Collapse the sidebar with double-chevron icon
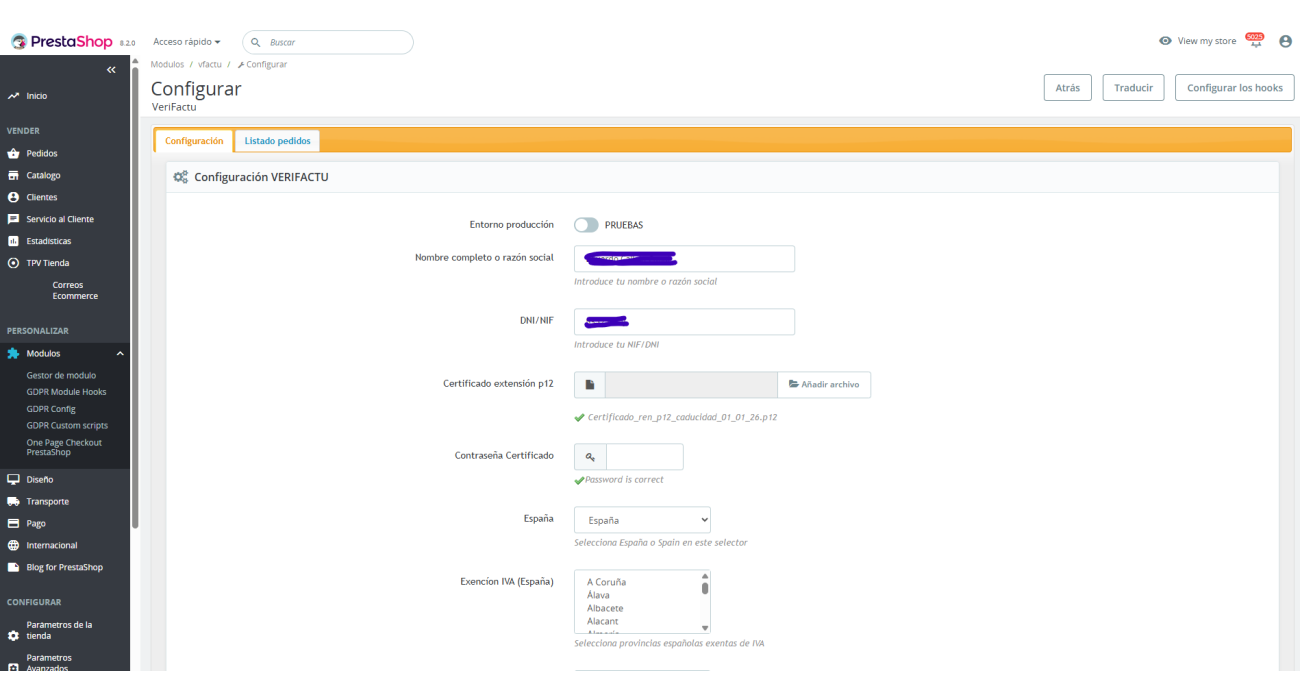Screen dimensions: 1300x700 (112, 69)
